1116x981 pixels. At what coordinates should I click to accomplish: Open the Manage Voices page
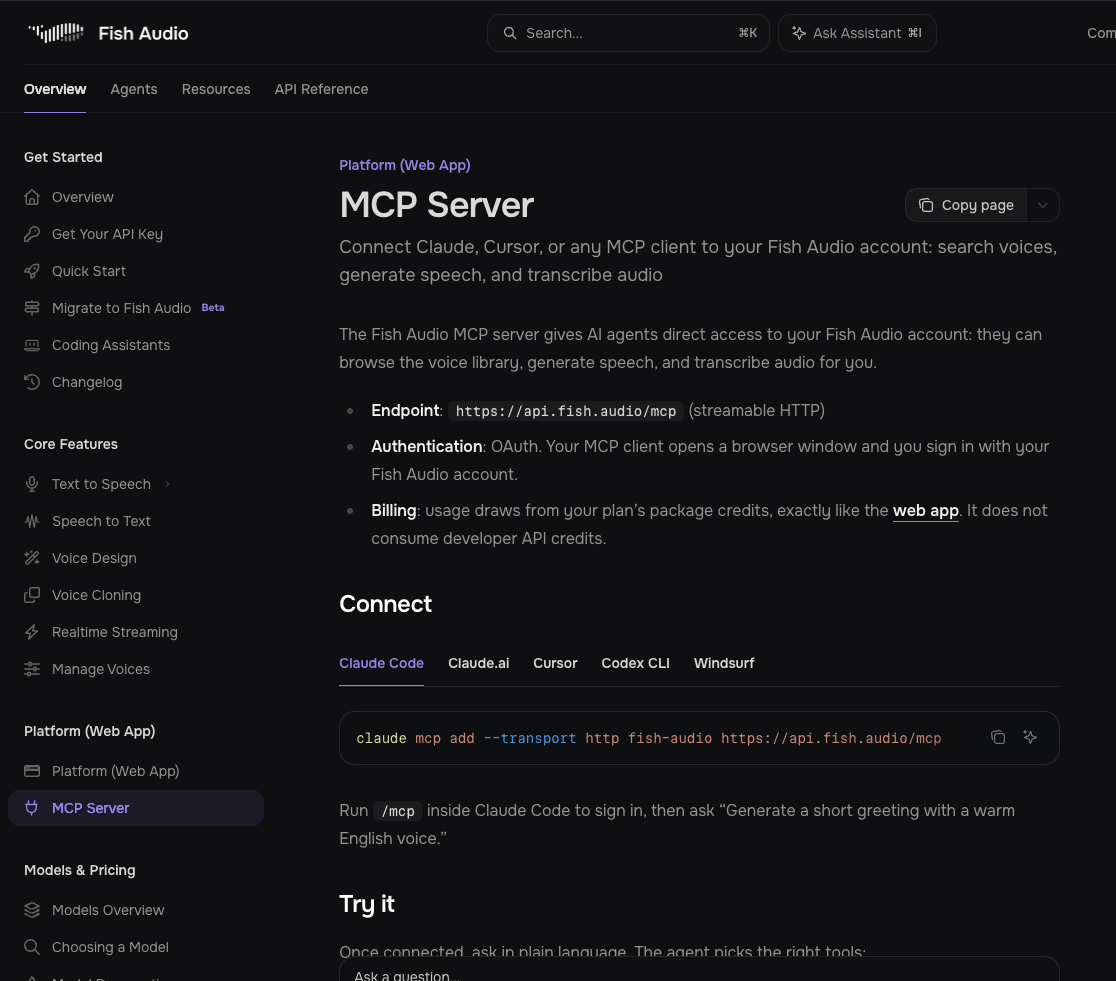(x=101, y=669)
